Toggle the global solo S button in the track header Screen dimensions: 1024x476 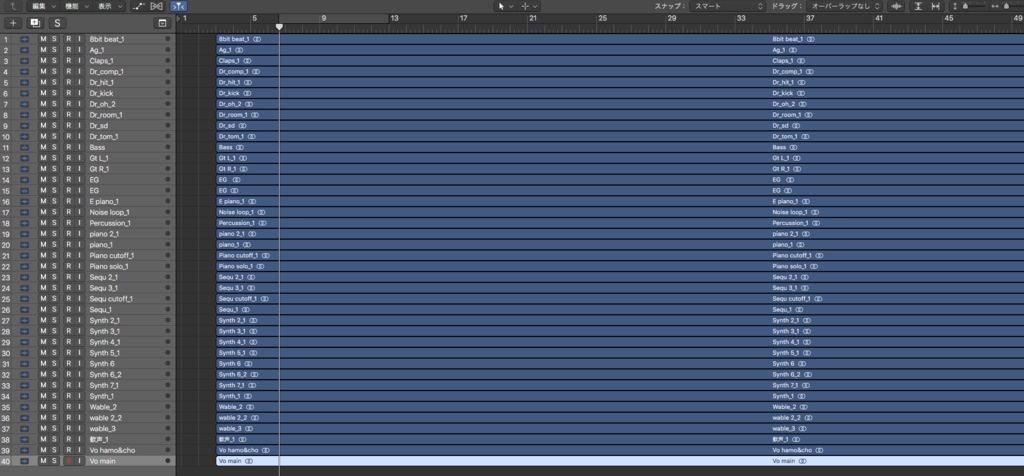click(57, 23)
